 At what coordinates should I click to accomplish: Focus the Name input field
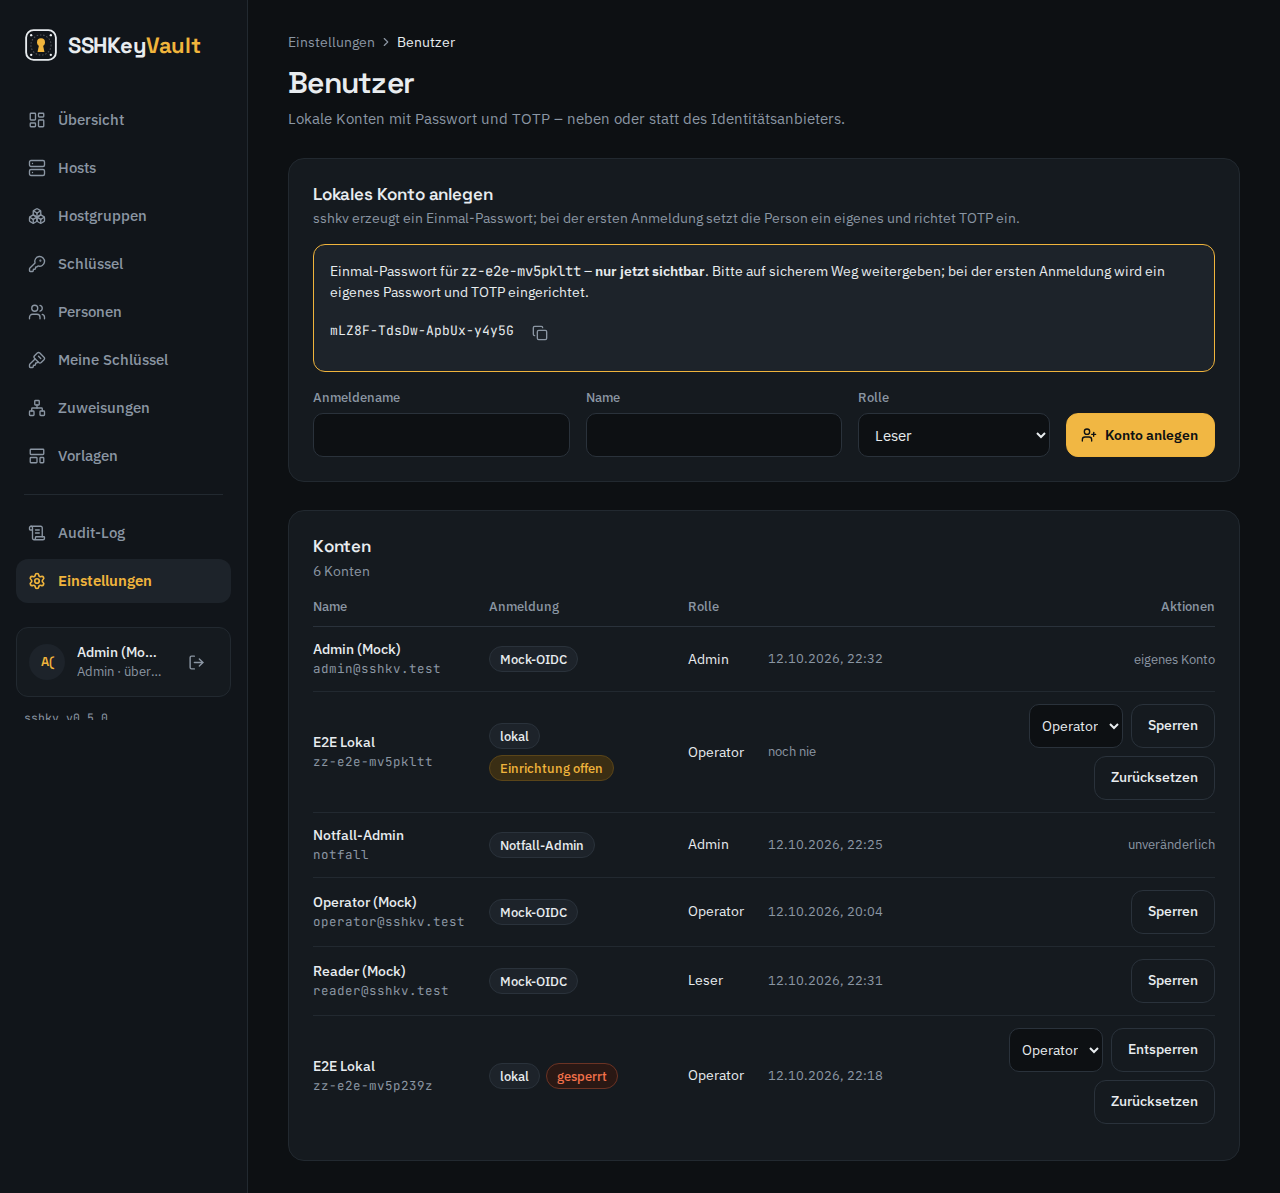pos(714,435)
